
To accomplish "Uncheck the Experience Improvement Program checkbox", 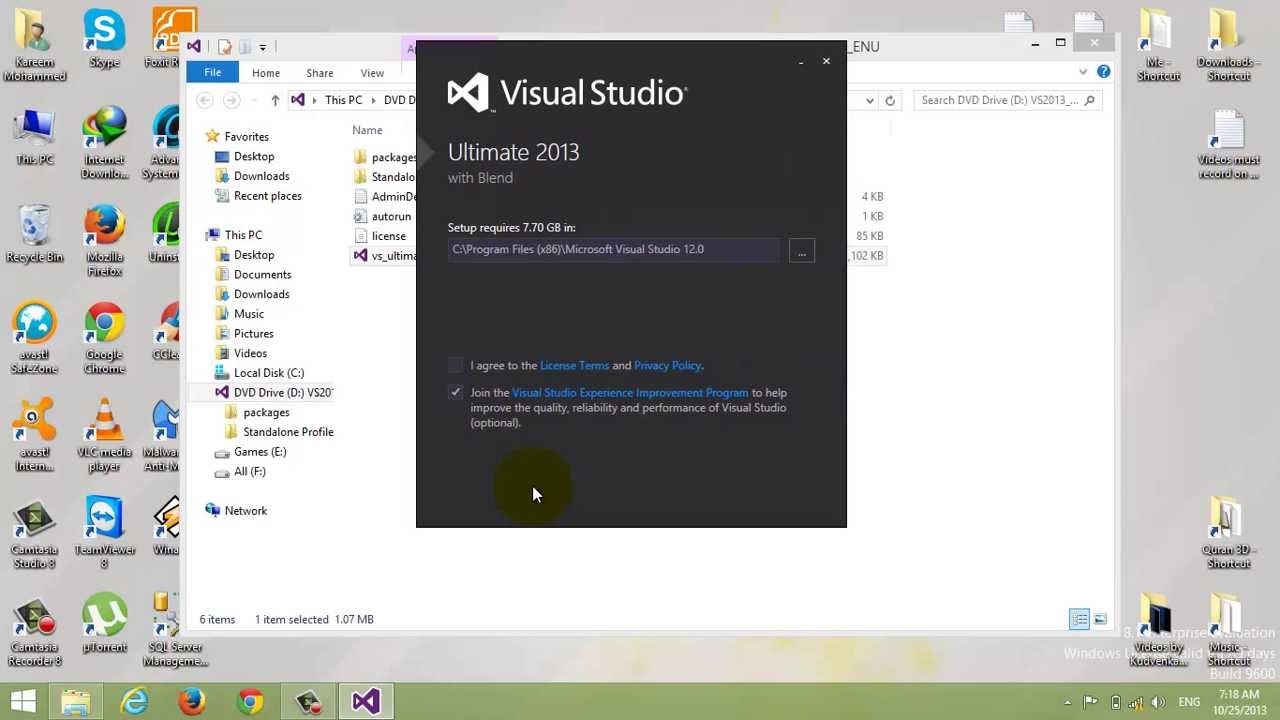I will [456, 392].
